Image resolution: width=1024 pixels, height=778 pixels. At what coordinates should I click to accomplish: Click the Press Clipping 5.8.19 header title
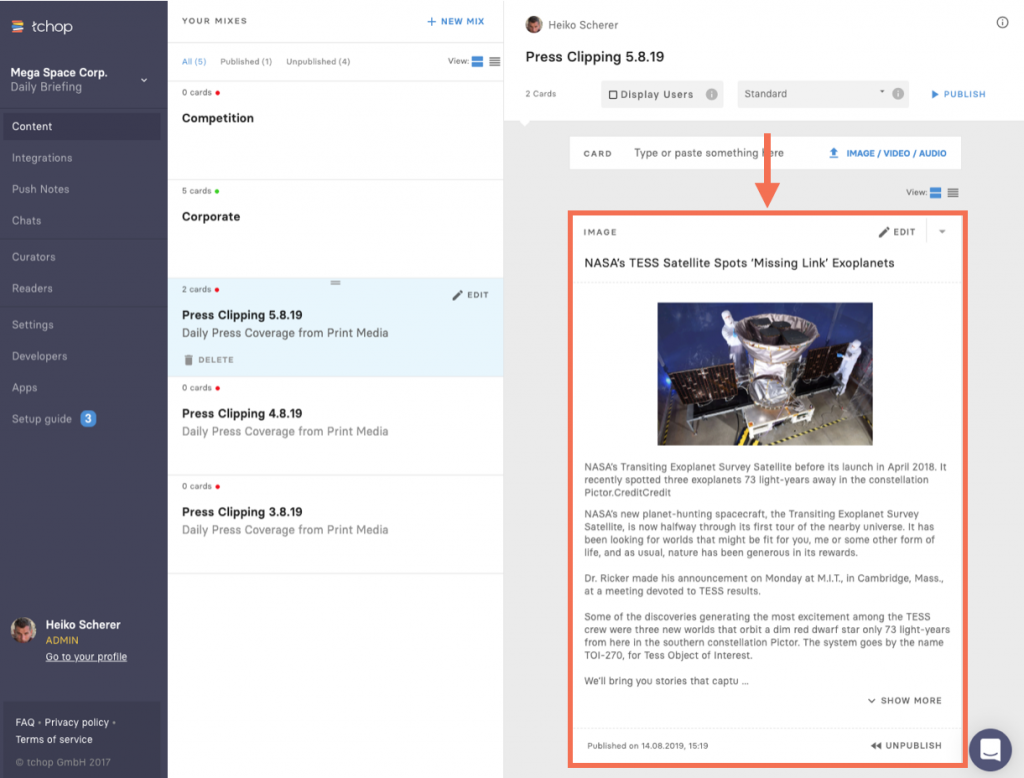595,57
